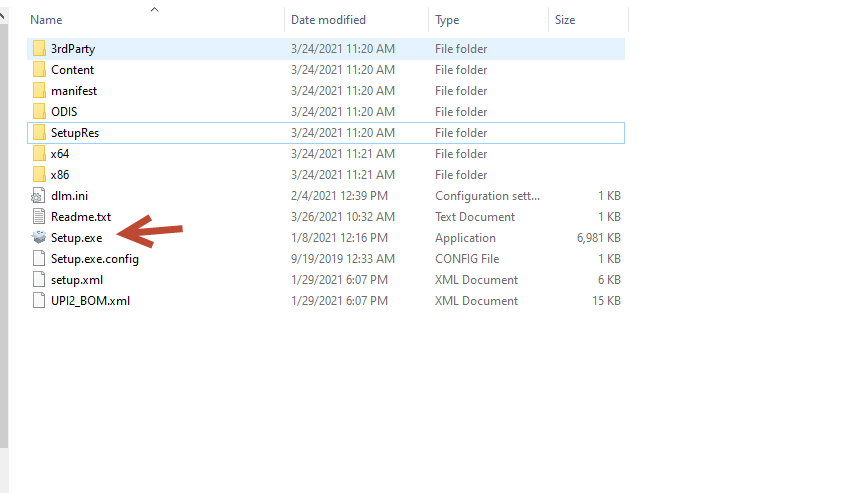Toggle the sort arrow above Name column
The width and height of the screenshot is (864, 493).
(154, 10)
